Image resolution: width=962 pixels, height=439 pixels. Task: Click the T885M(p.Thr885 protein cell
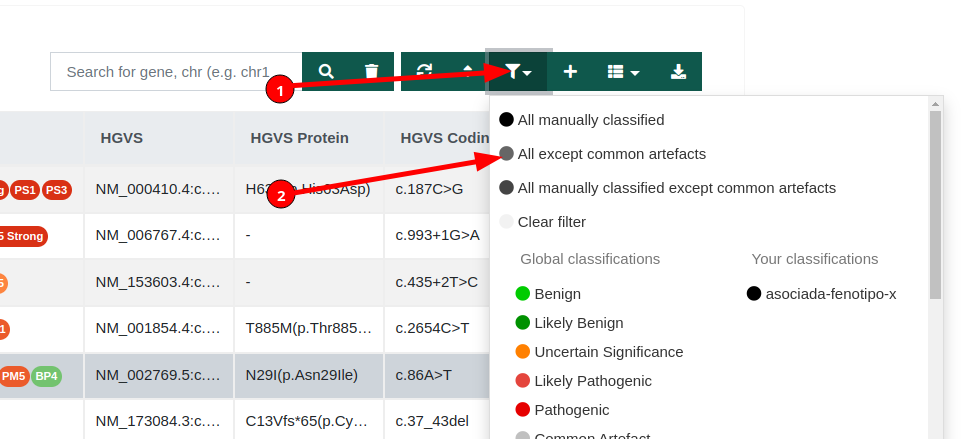point(309,329)
